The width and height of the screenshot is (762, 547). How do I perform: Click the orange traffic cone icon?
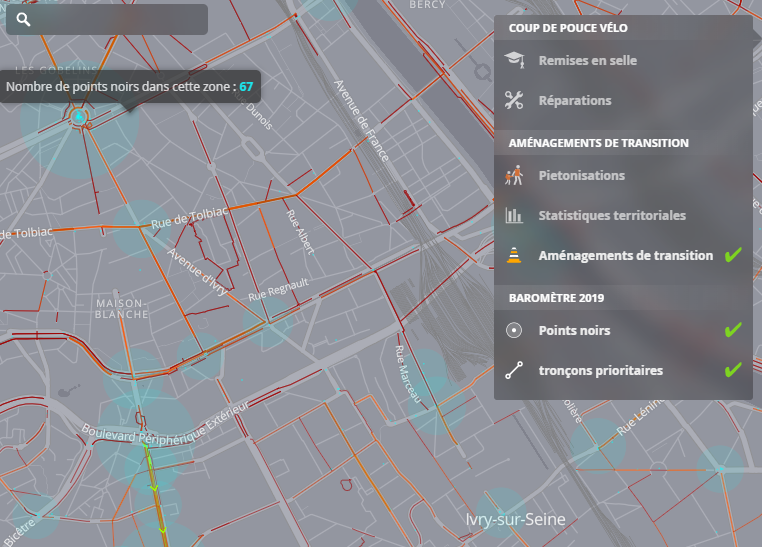[x=514, y=255]
